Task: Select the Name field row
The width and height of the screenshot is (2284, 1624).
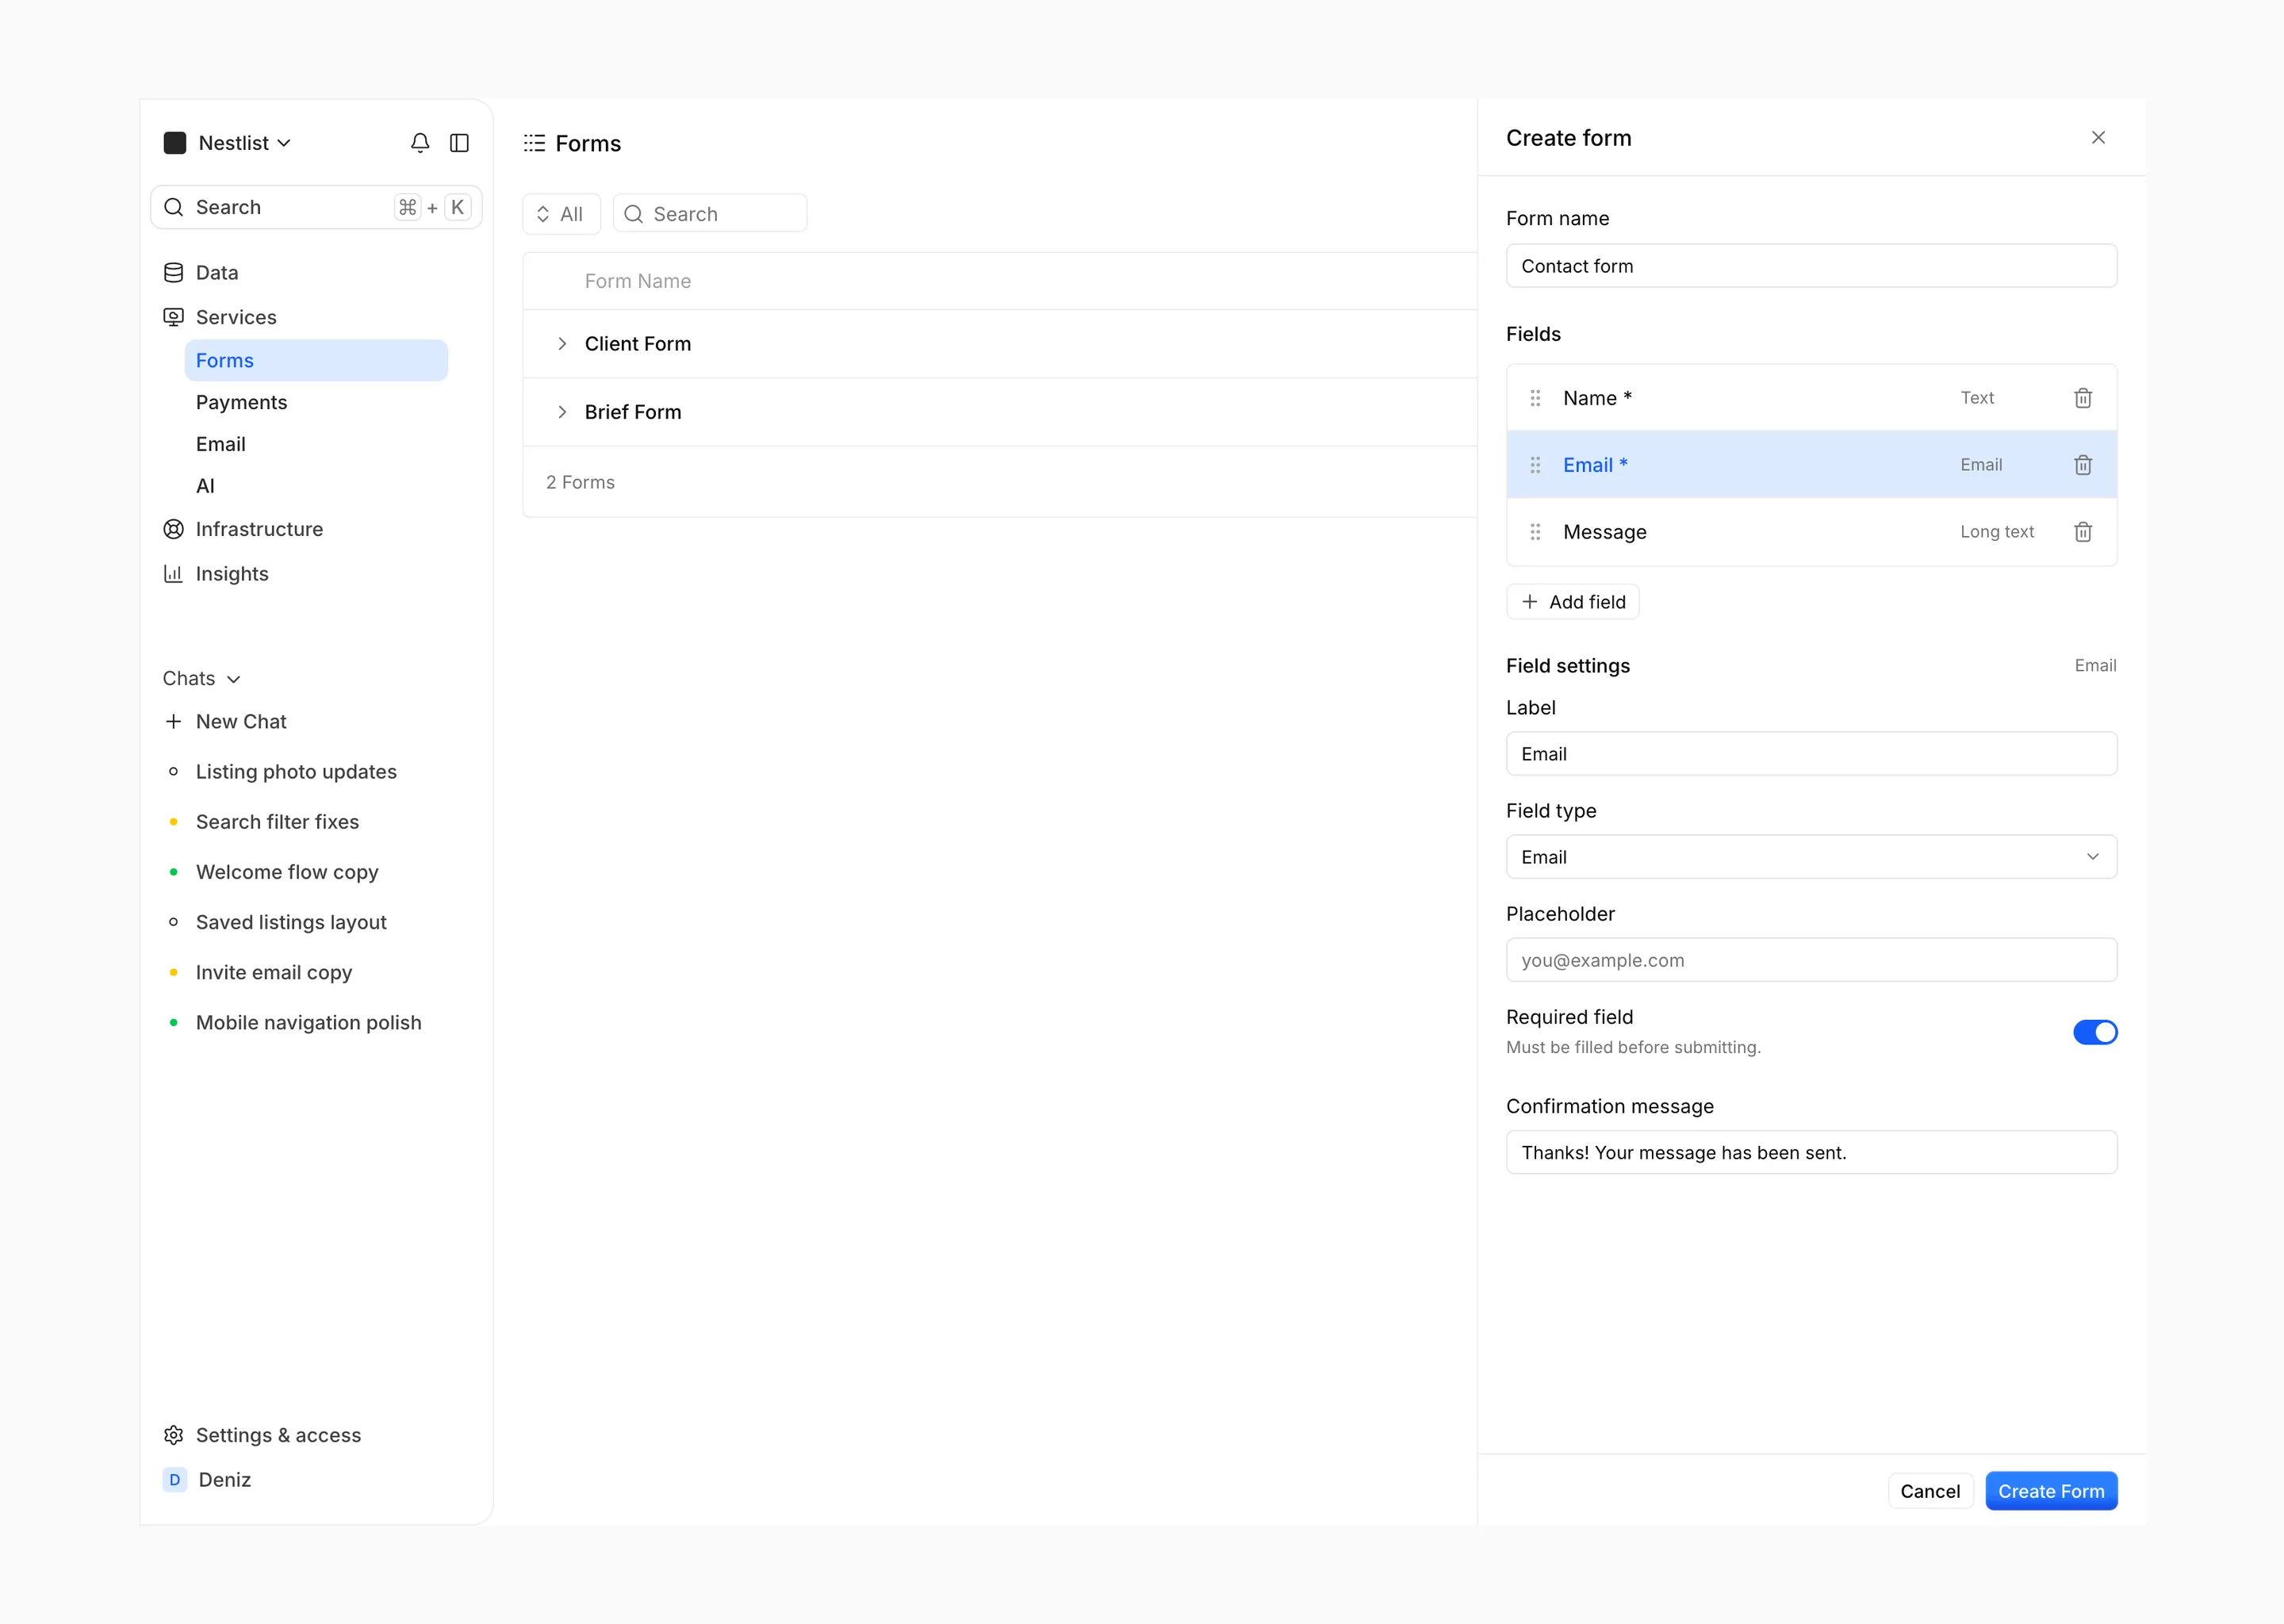Action: click(x=1811, y=398)
